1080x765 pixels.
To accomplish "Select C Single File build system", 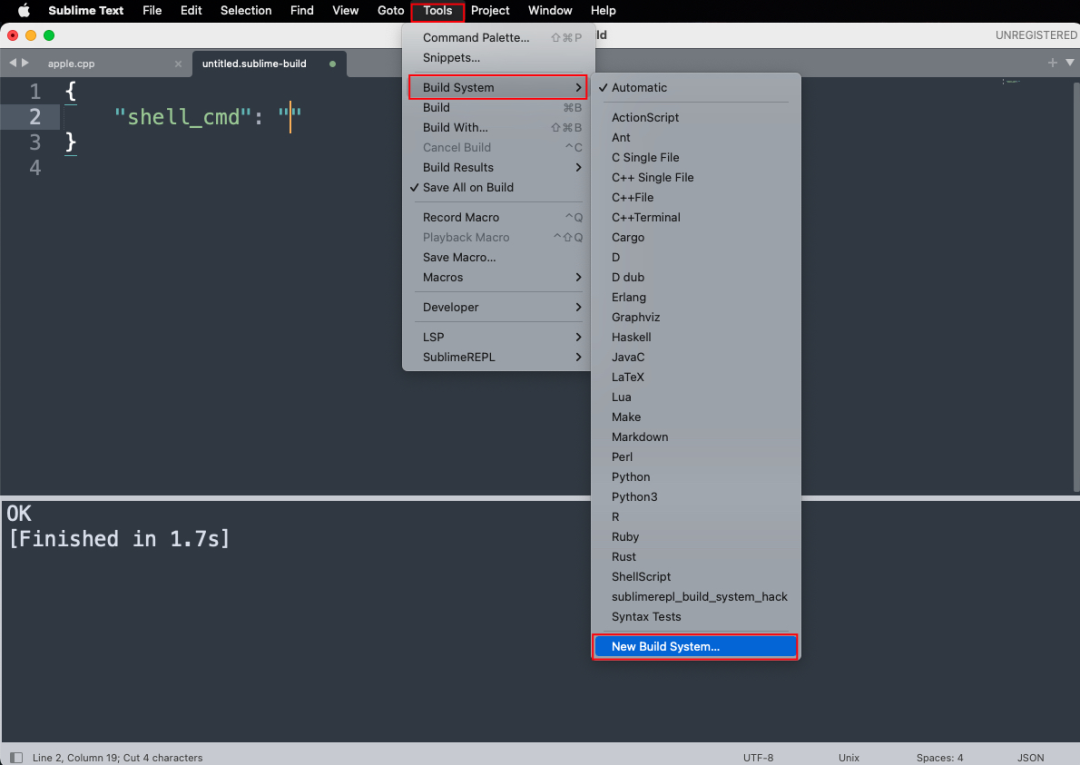I will (x=696, y=157).
